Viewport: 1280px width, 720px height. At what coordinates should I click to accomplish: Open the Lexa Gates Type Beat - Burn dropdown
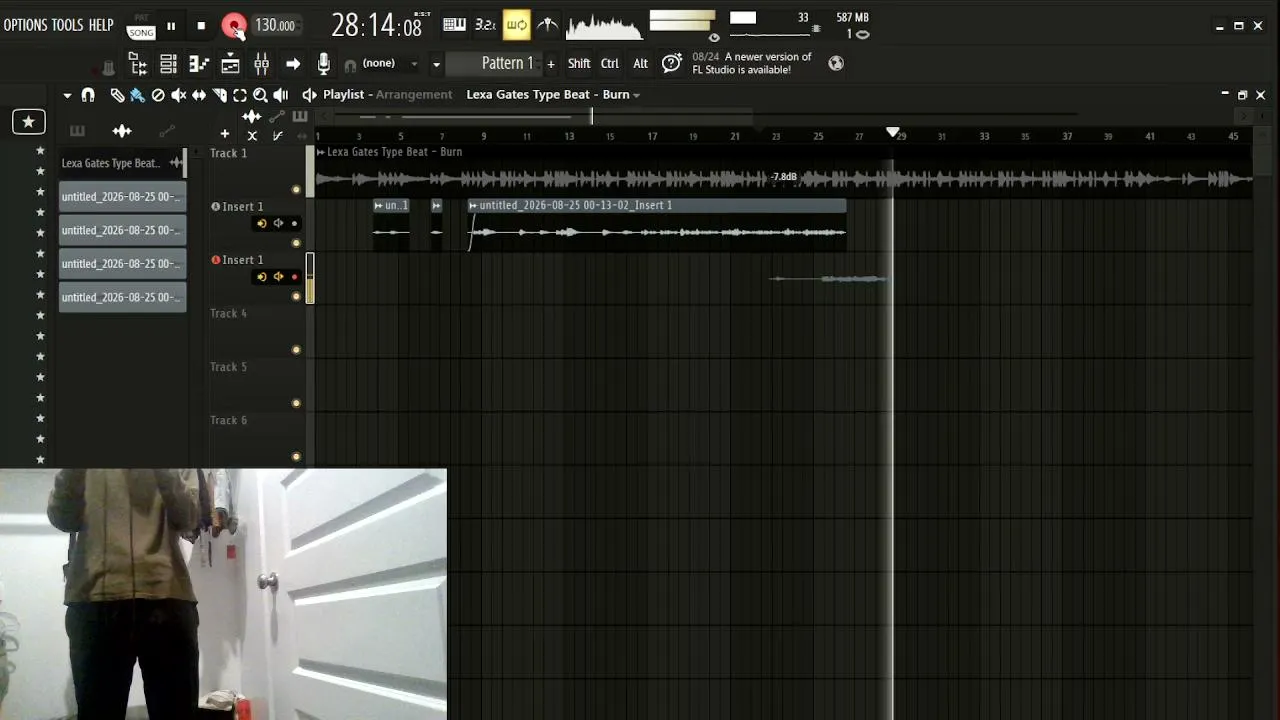[x=553, y=95]
